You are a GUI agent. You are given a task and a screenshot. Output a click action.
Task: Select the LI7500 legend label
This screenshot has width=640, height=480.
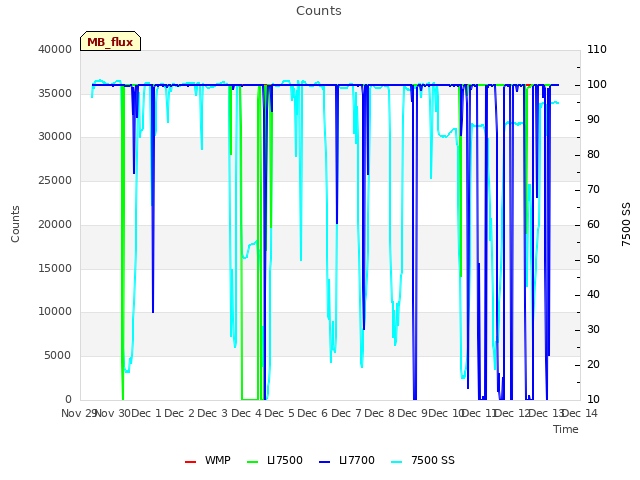285,460
